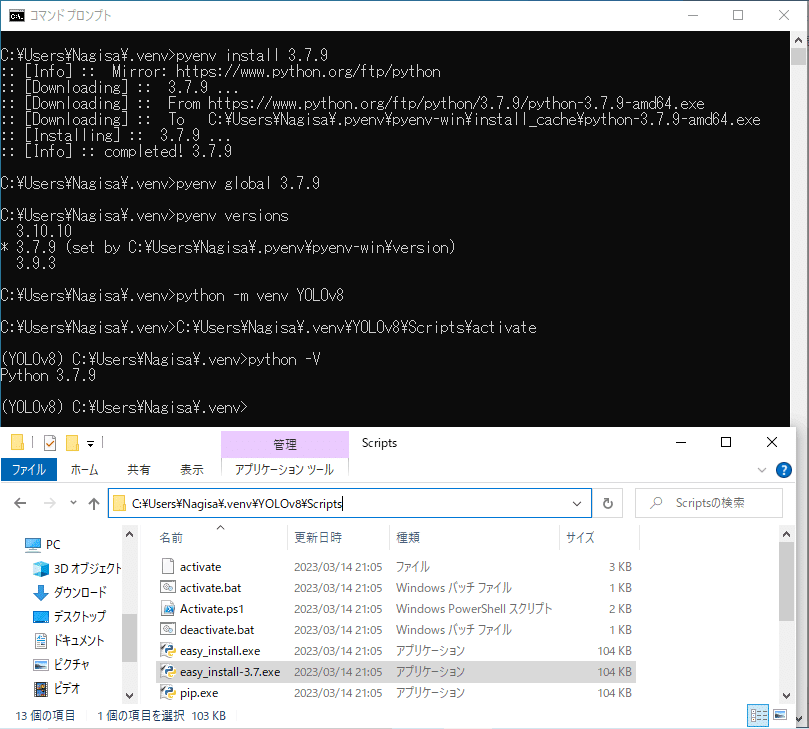
Task: Go back with the Explorer back arrow
Action: tap(20, 503)
